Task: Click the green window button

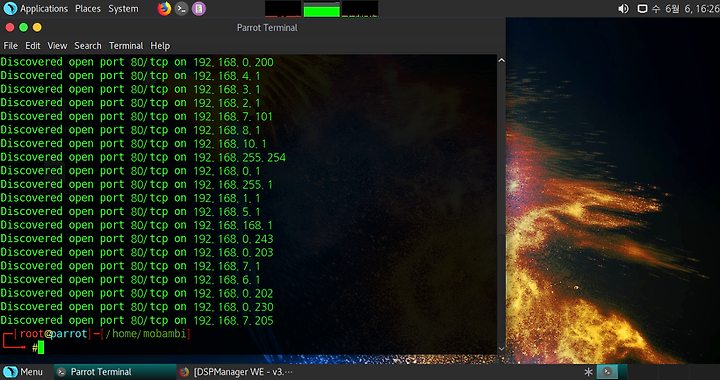Action: tap(23, 28)
